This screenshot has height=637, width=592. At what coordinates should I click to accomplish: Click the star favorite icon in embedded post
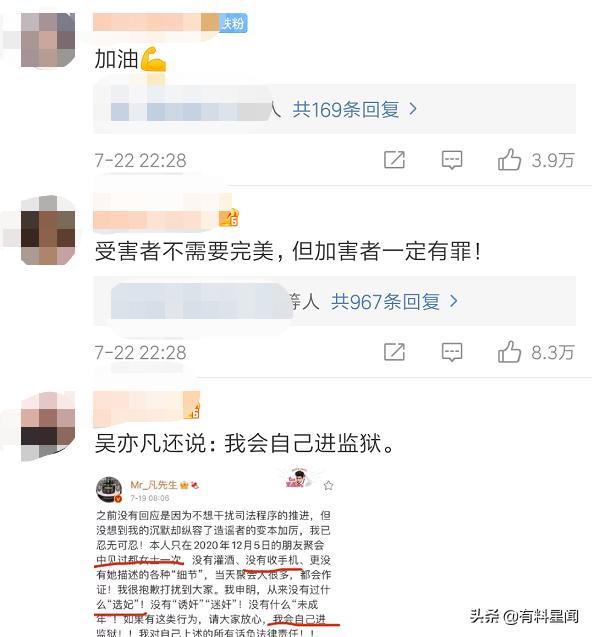328,485
